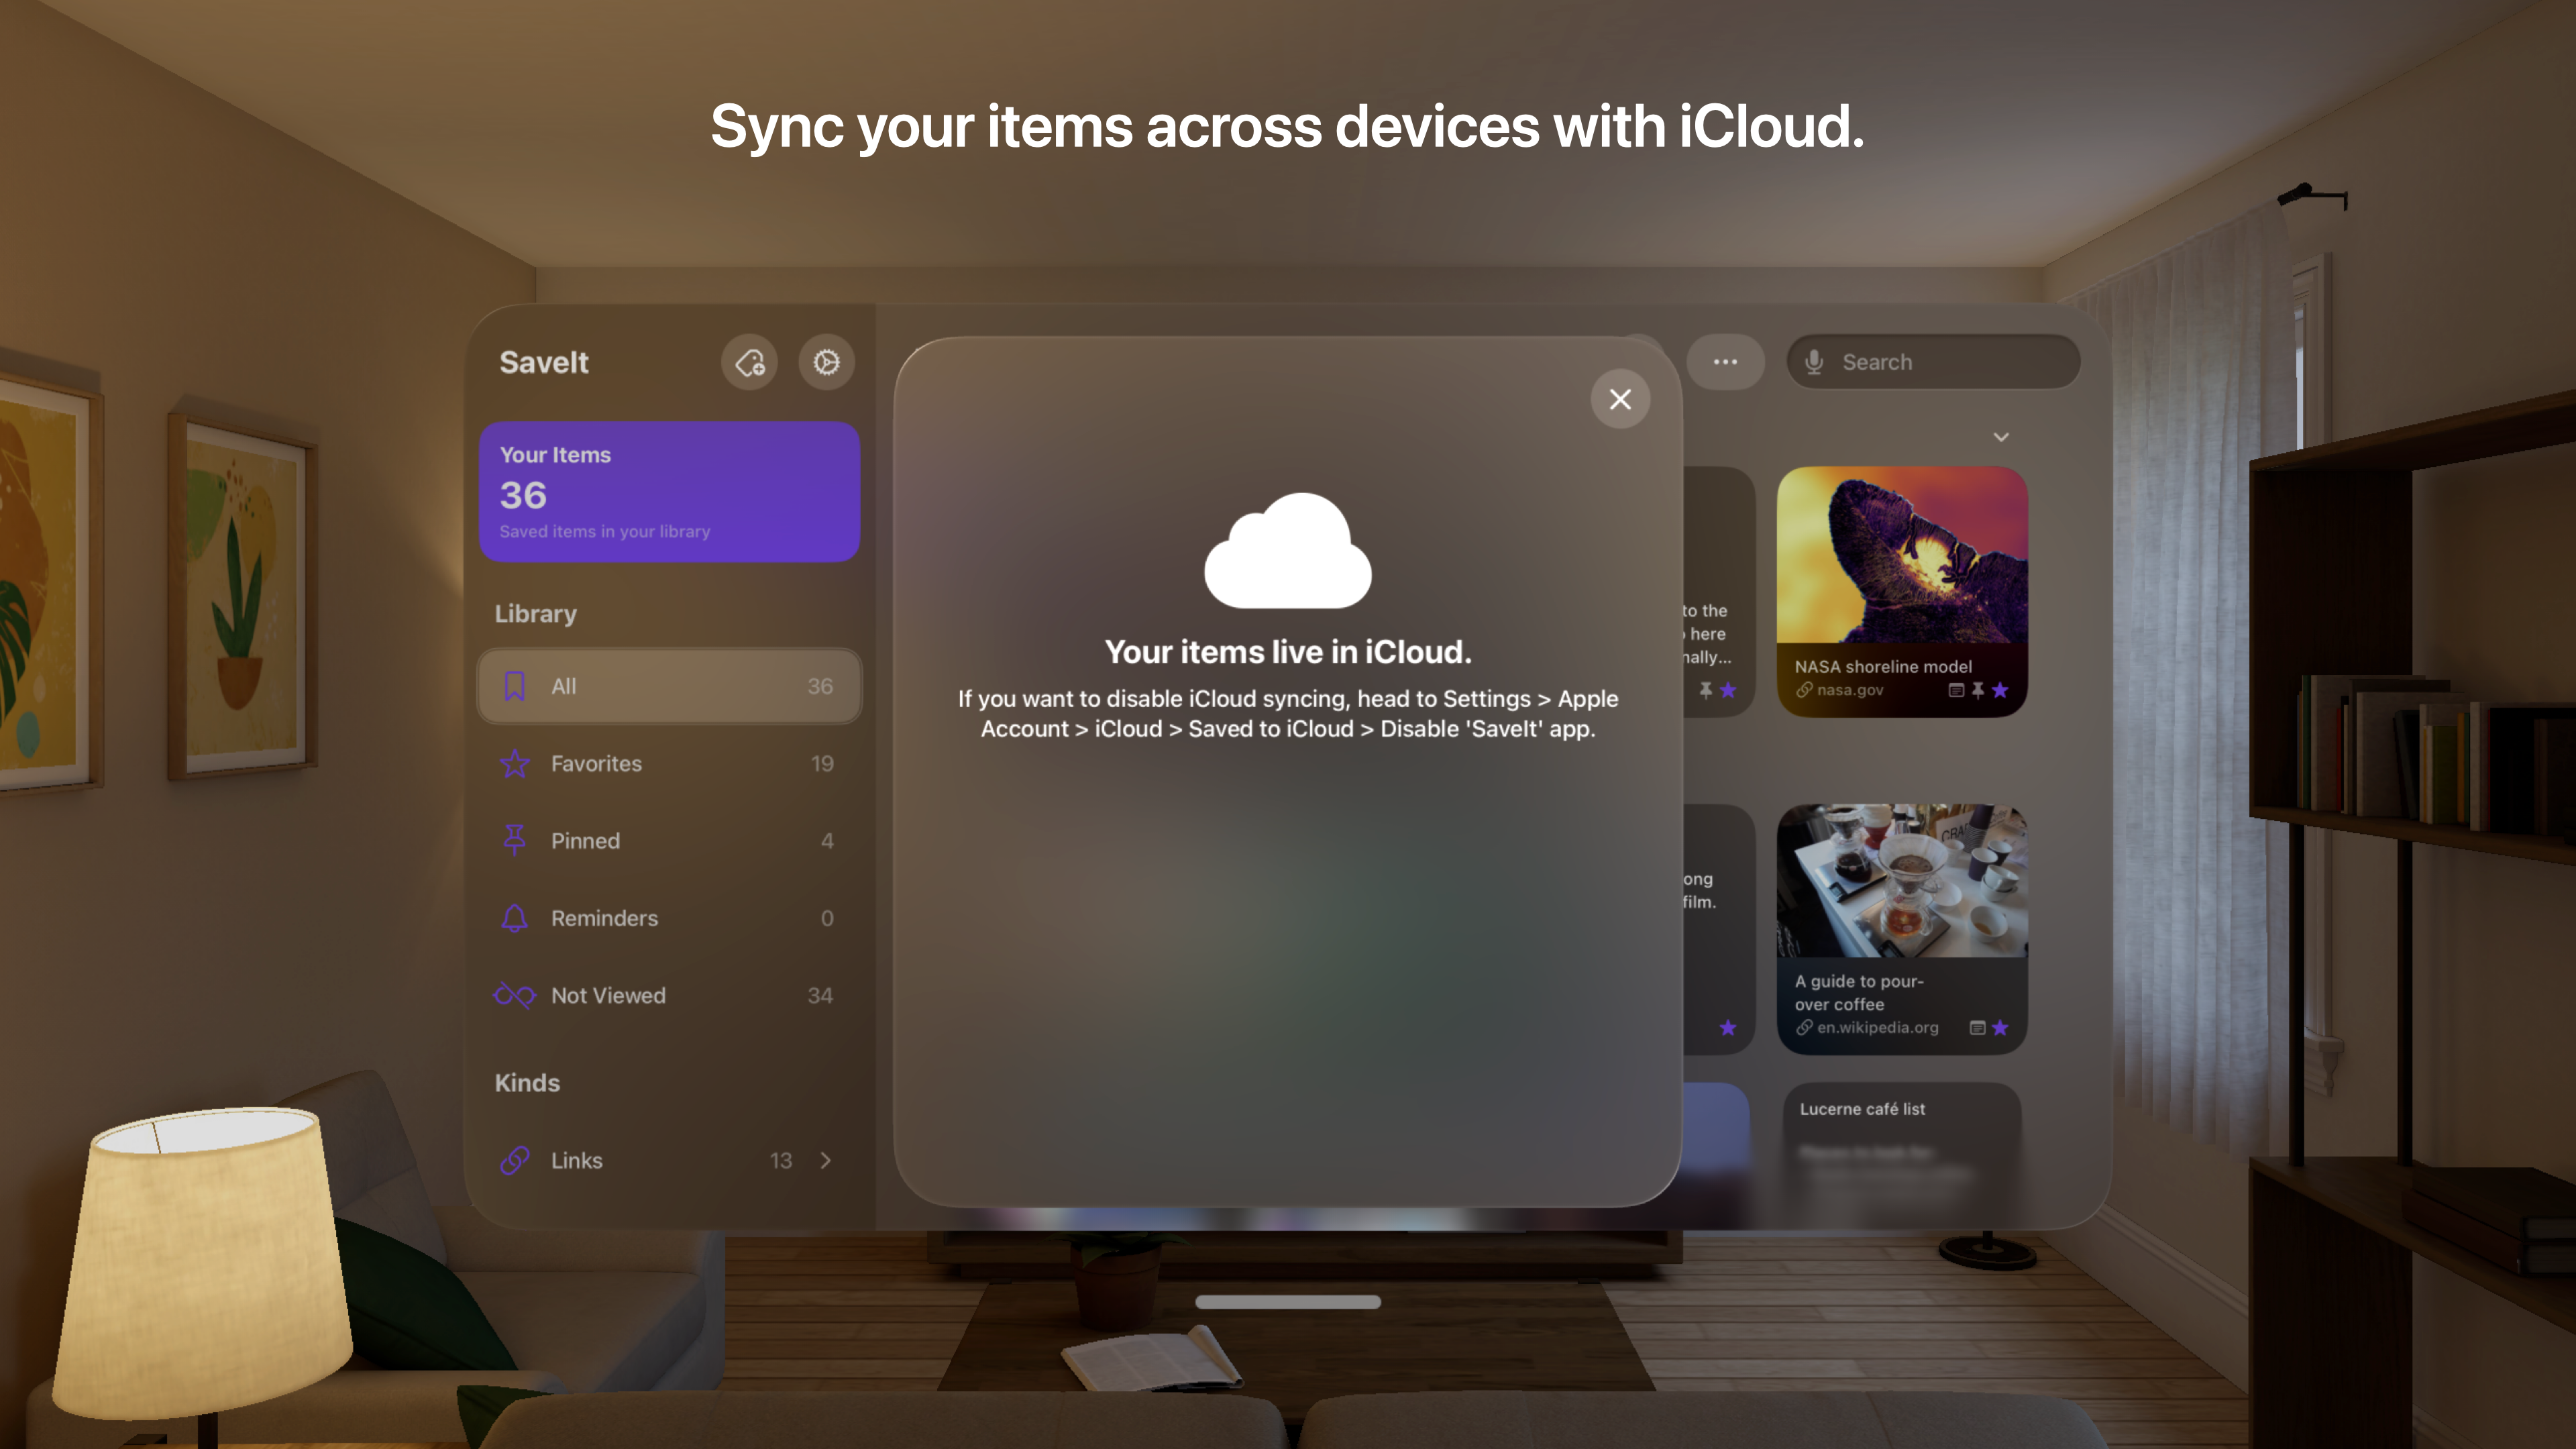Viewport: 2576px width, 1449px height.
Task: Click the Search field
Action: coord(1933,362)
